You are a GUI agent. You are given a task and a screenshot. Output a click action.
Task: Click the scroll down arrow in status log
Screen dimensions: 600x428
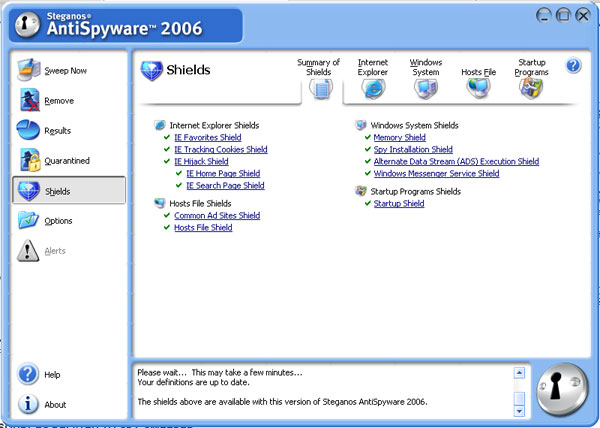519,411
